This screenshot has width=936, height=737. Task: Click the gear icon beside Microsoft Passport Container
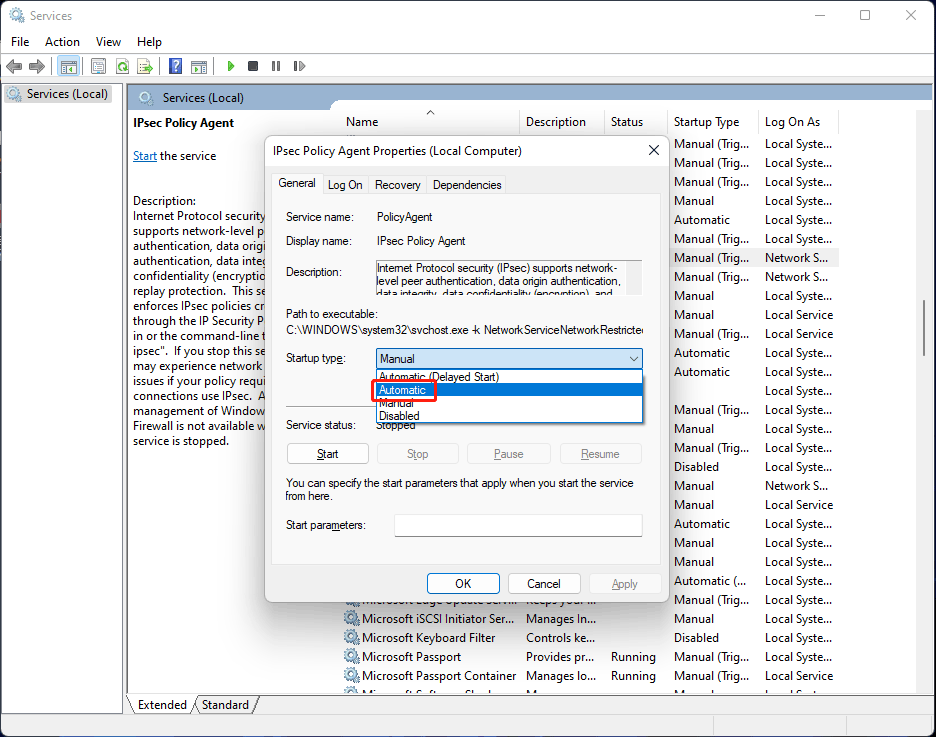point(352,676)
